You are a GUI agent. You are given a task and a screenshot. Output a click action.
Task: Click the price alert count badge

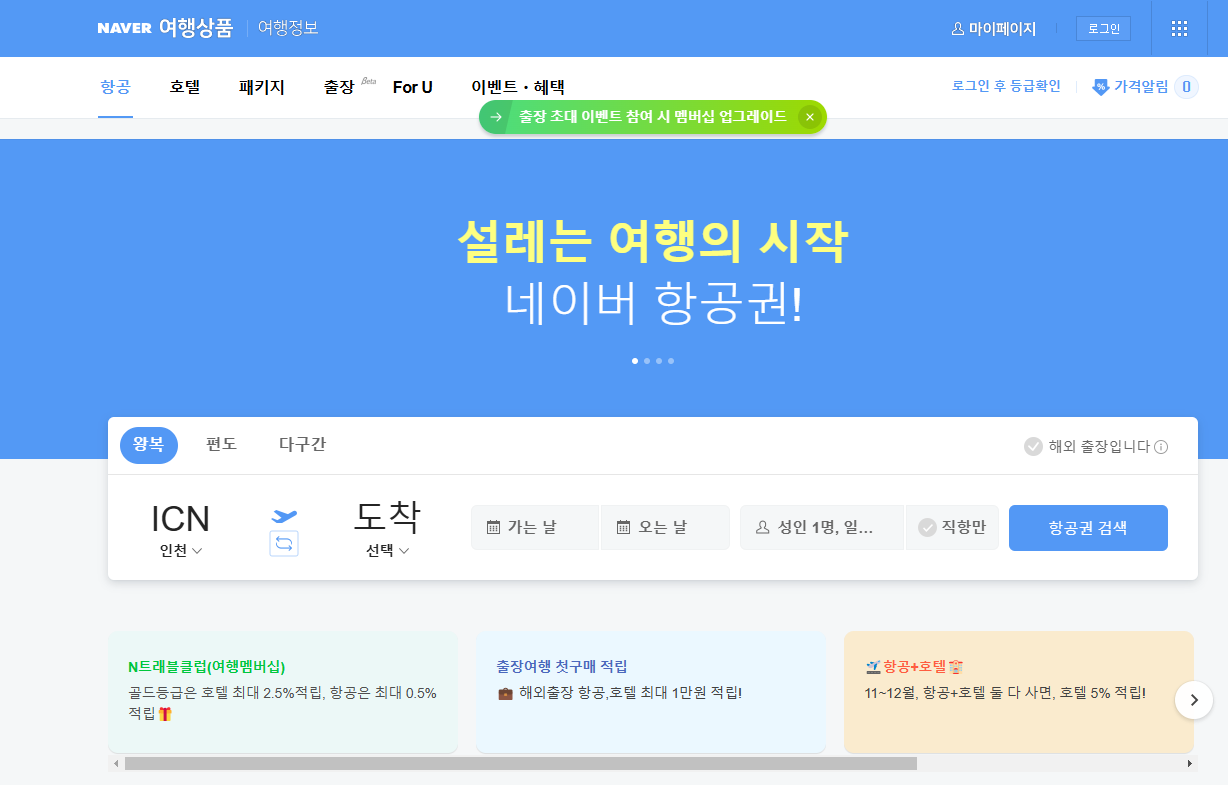click(1186, 87)
